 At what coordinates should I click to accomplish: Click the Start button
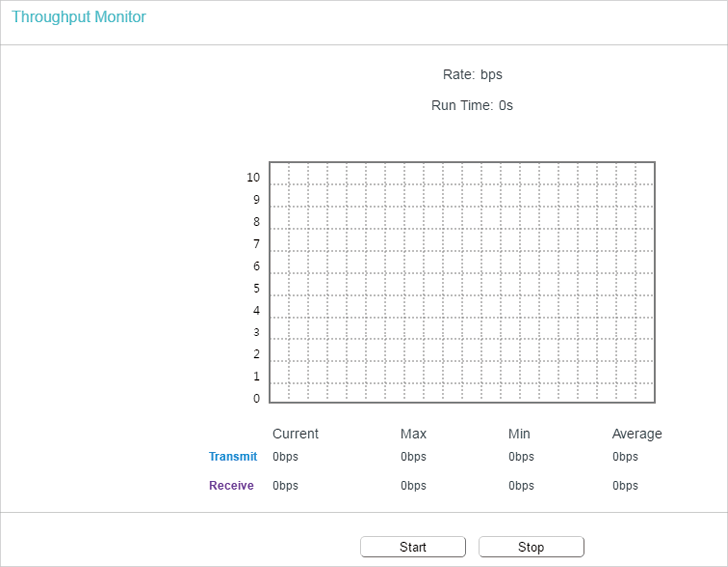tap(413, 547)
